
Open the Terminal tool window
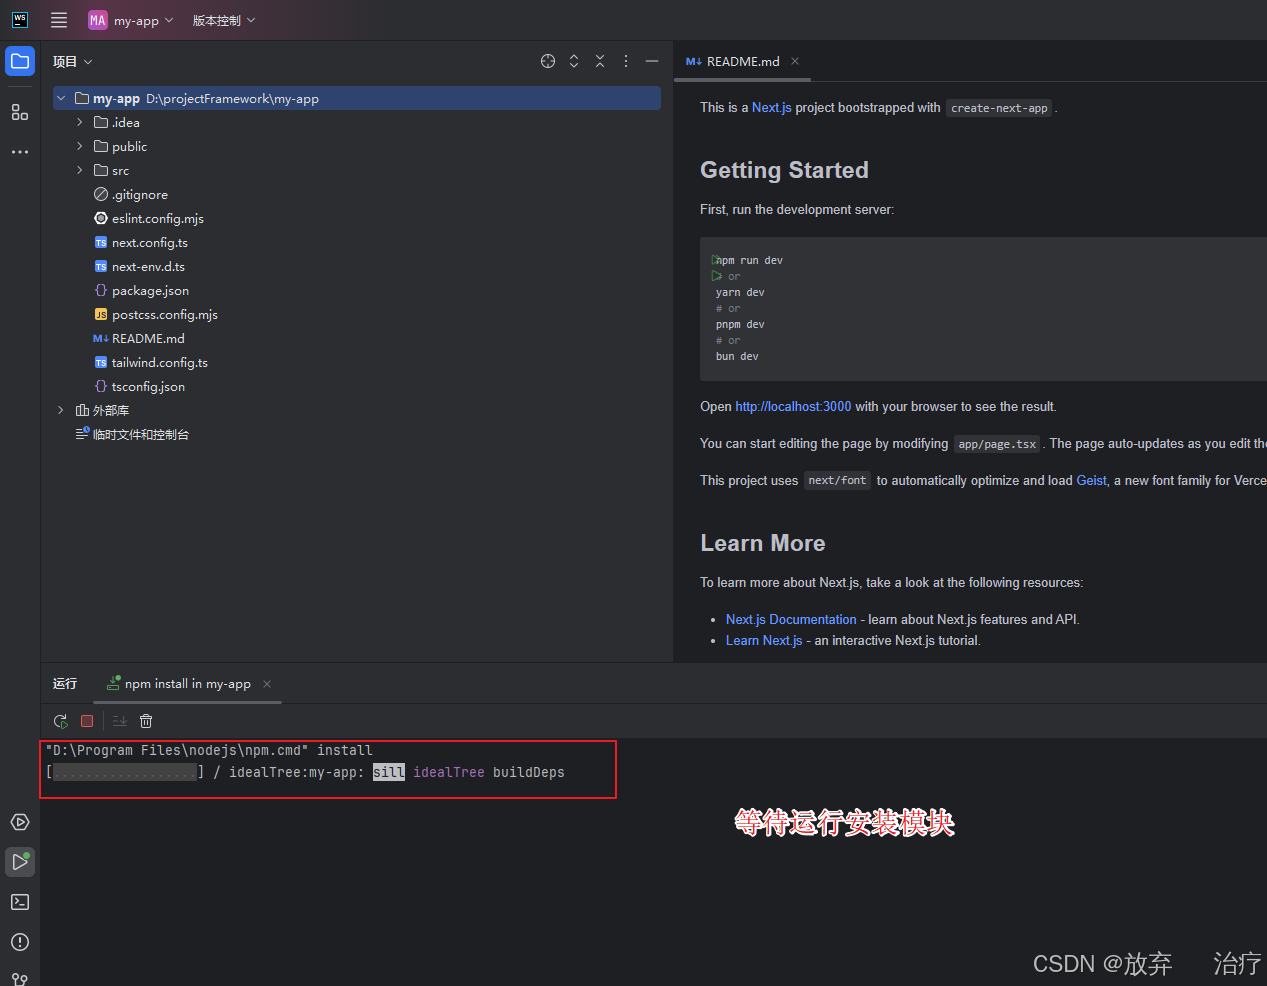point(20,902)
